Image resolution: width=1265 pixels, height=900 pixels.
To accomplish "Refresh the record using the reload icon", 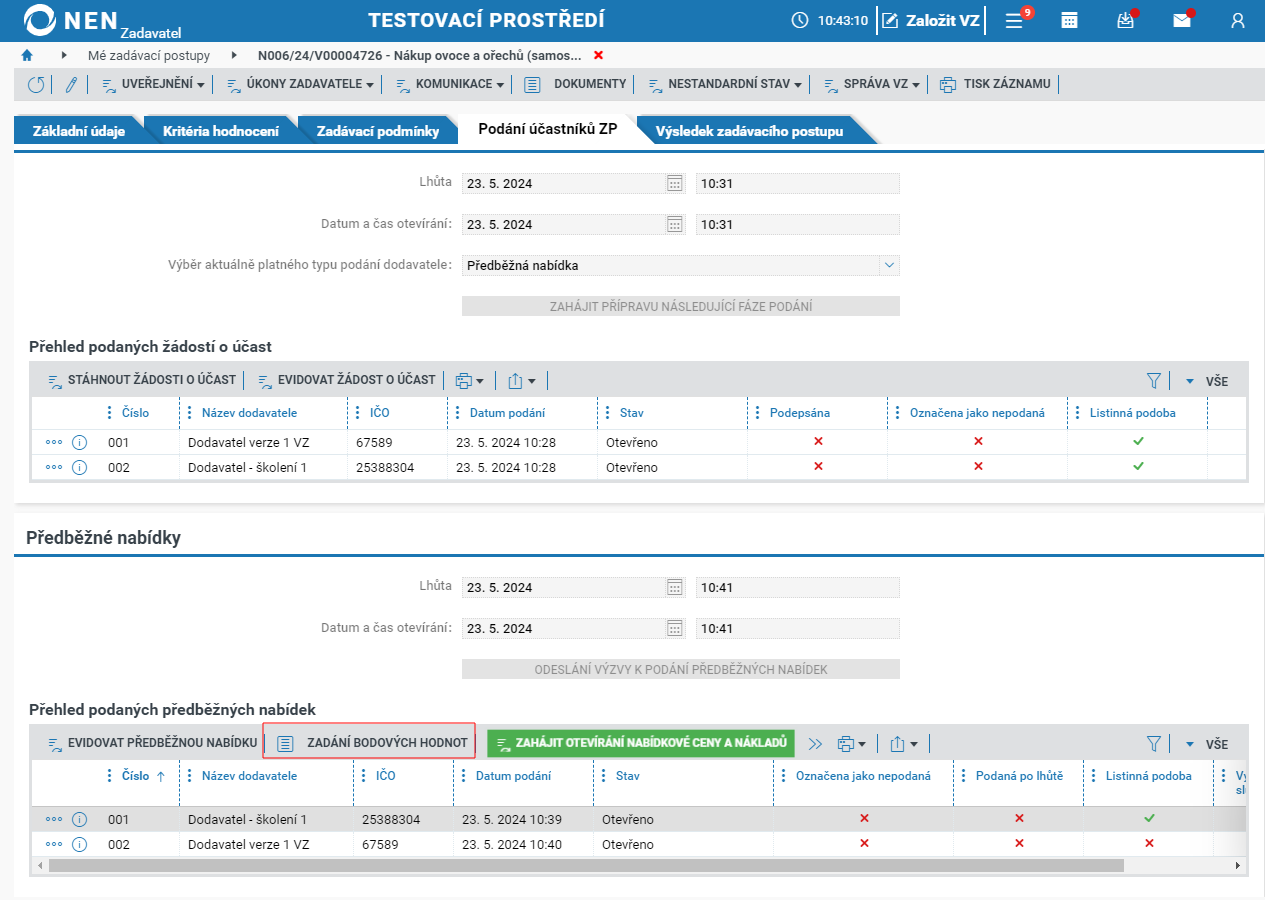I will [x=36, y=85].
